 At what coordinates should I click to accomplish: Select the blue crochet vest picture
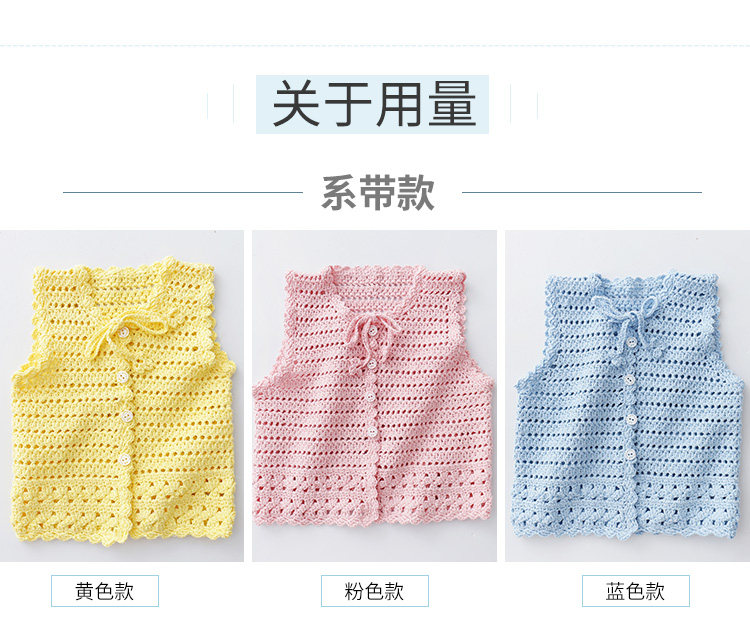pos(628,396)
